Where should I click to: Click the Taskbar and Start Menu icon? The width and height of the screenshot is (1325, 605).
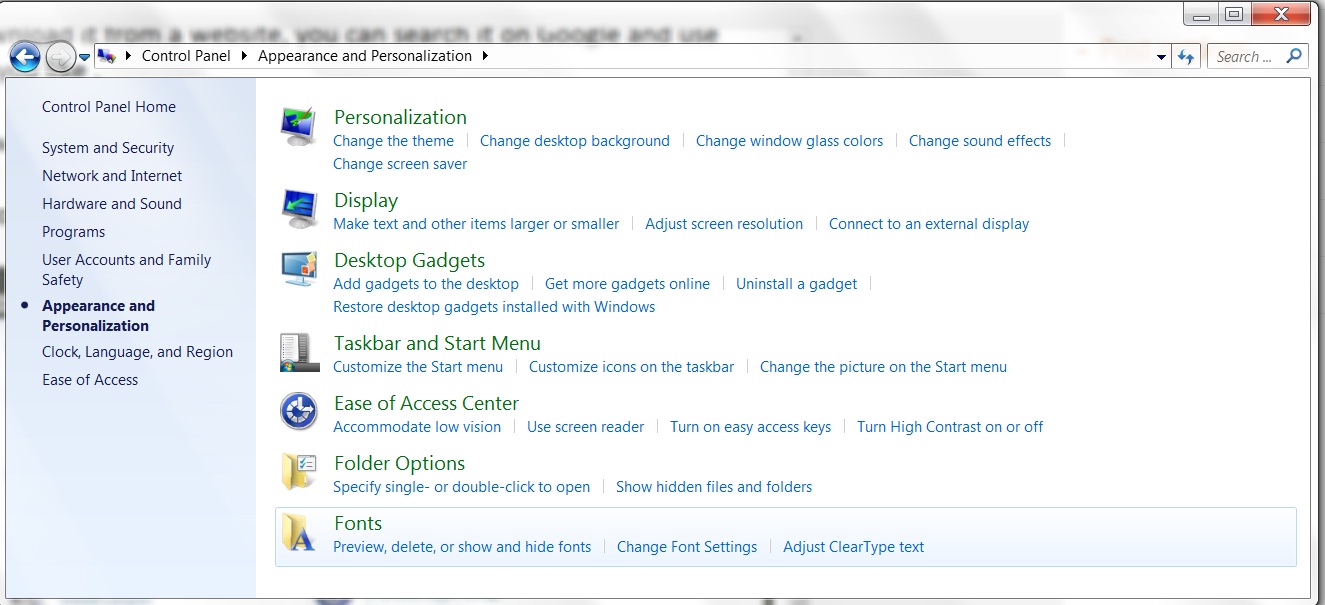point(298,350)
